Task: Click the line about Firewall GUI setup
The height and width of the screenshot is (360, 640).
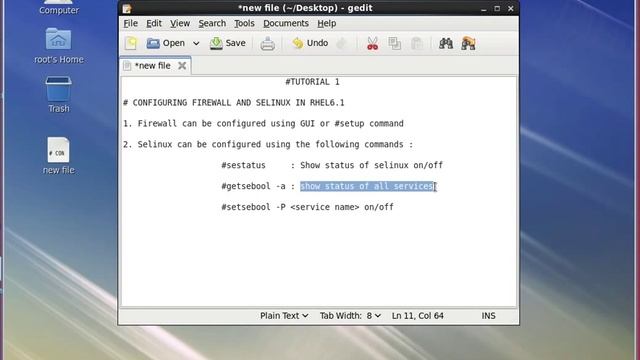Action: (x=263, y=123)
